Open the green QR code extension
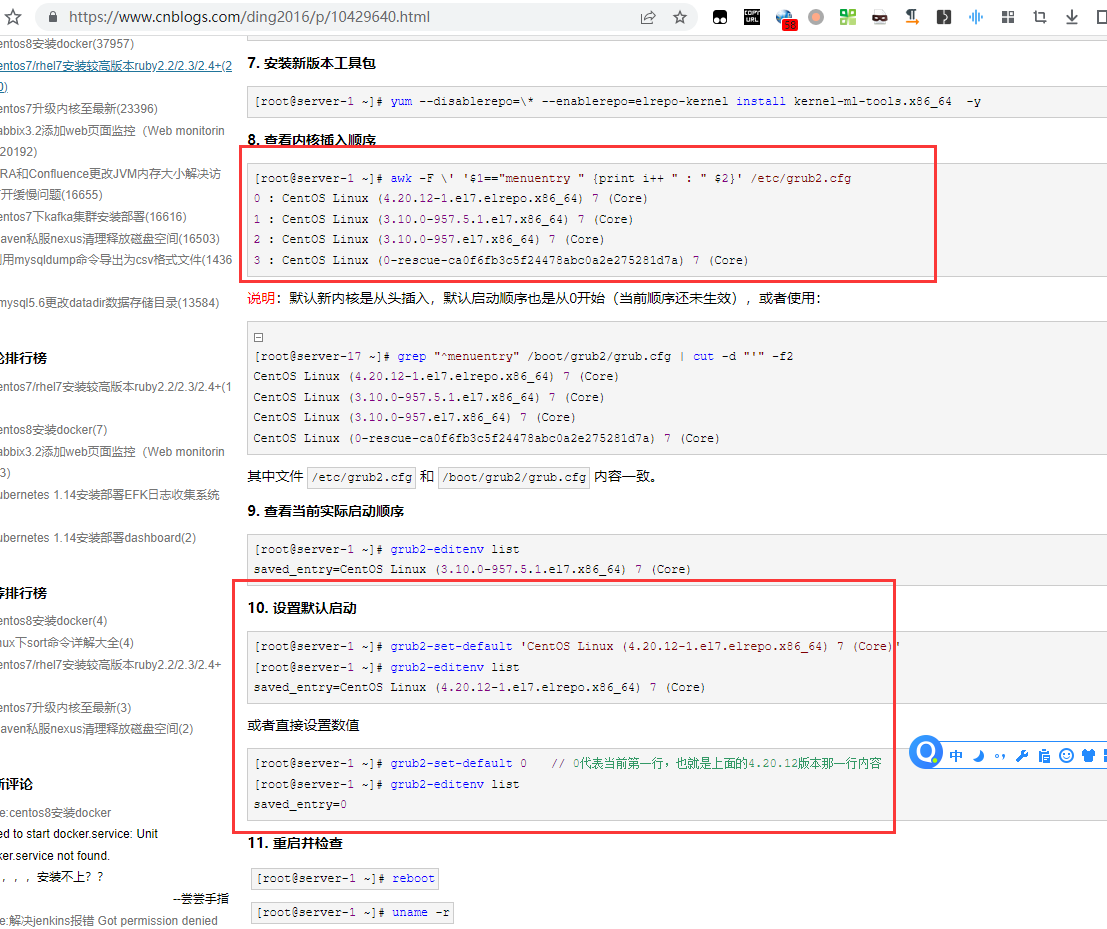 848,17
